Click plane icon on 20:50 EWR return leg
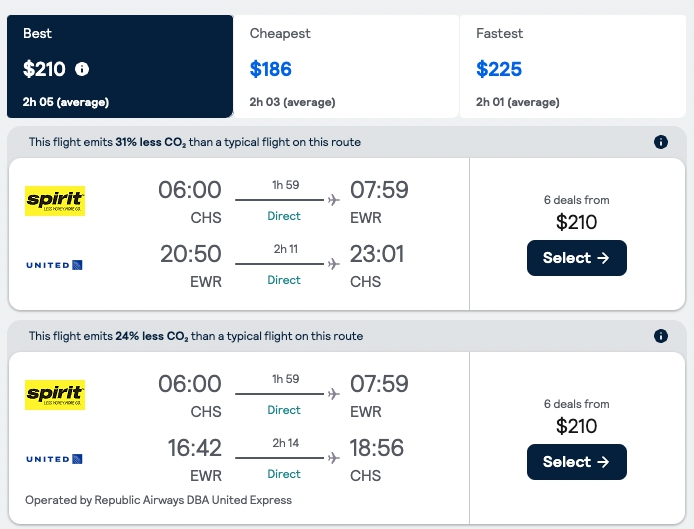The height and width of the screenshot is (529, 694). point(333,264)
